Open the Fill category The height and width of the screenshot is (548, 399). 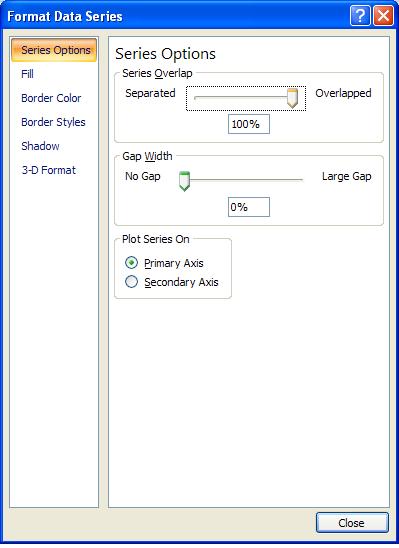[27, 74]
